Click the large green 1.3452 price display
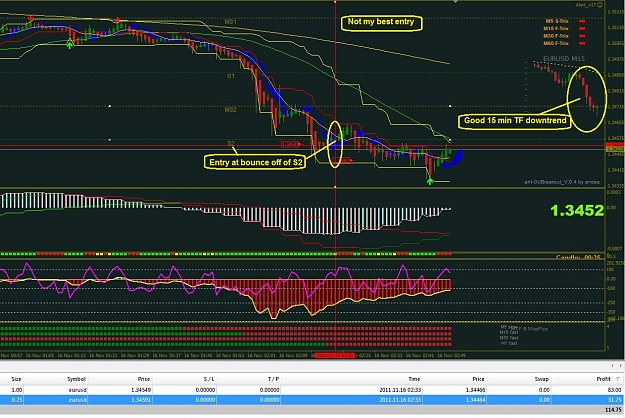 pyautogui.click(x=577, y=210)
